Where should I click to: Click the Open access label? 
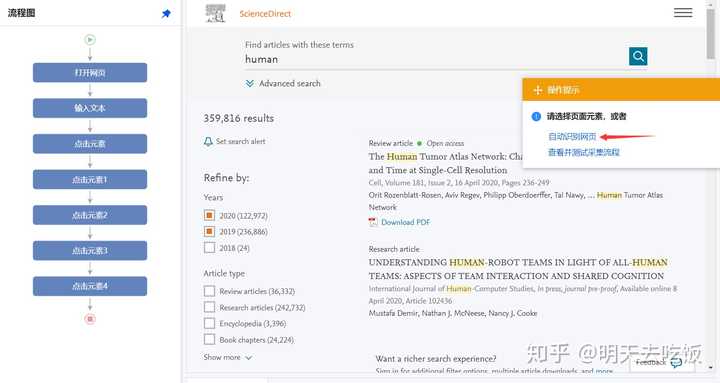pyautogui.click(x=445, y=143)
